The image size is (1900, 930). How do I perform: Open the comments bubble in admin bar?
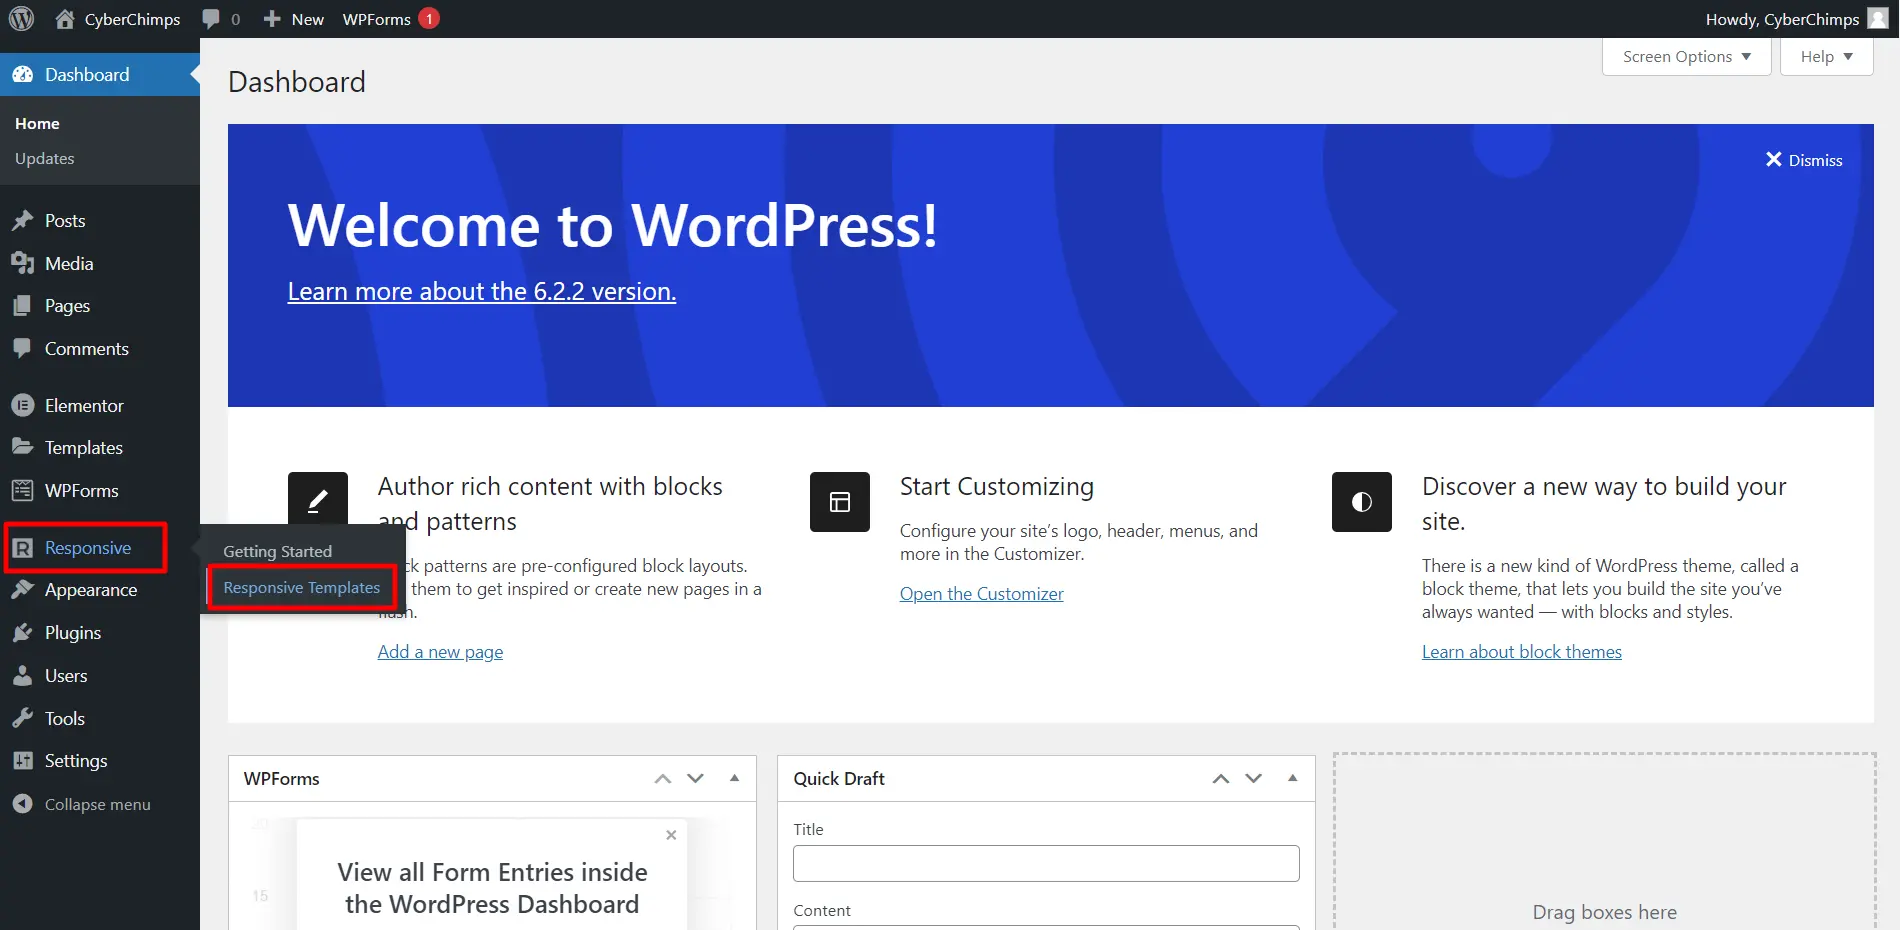(x=211, y=19)
